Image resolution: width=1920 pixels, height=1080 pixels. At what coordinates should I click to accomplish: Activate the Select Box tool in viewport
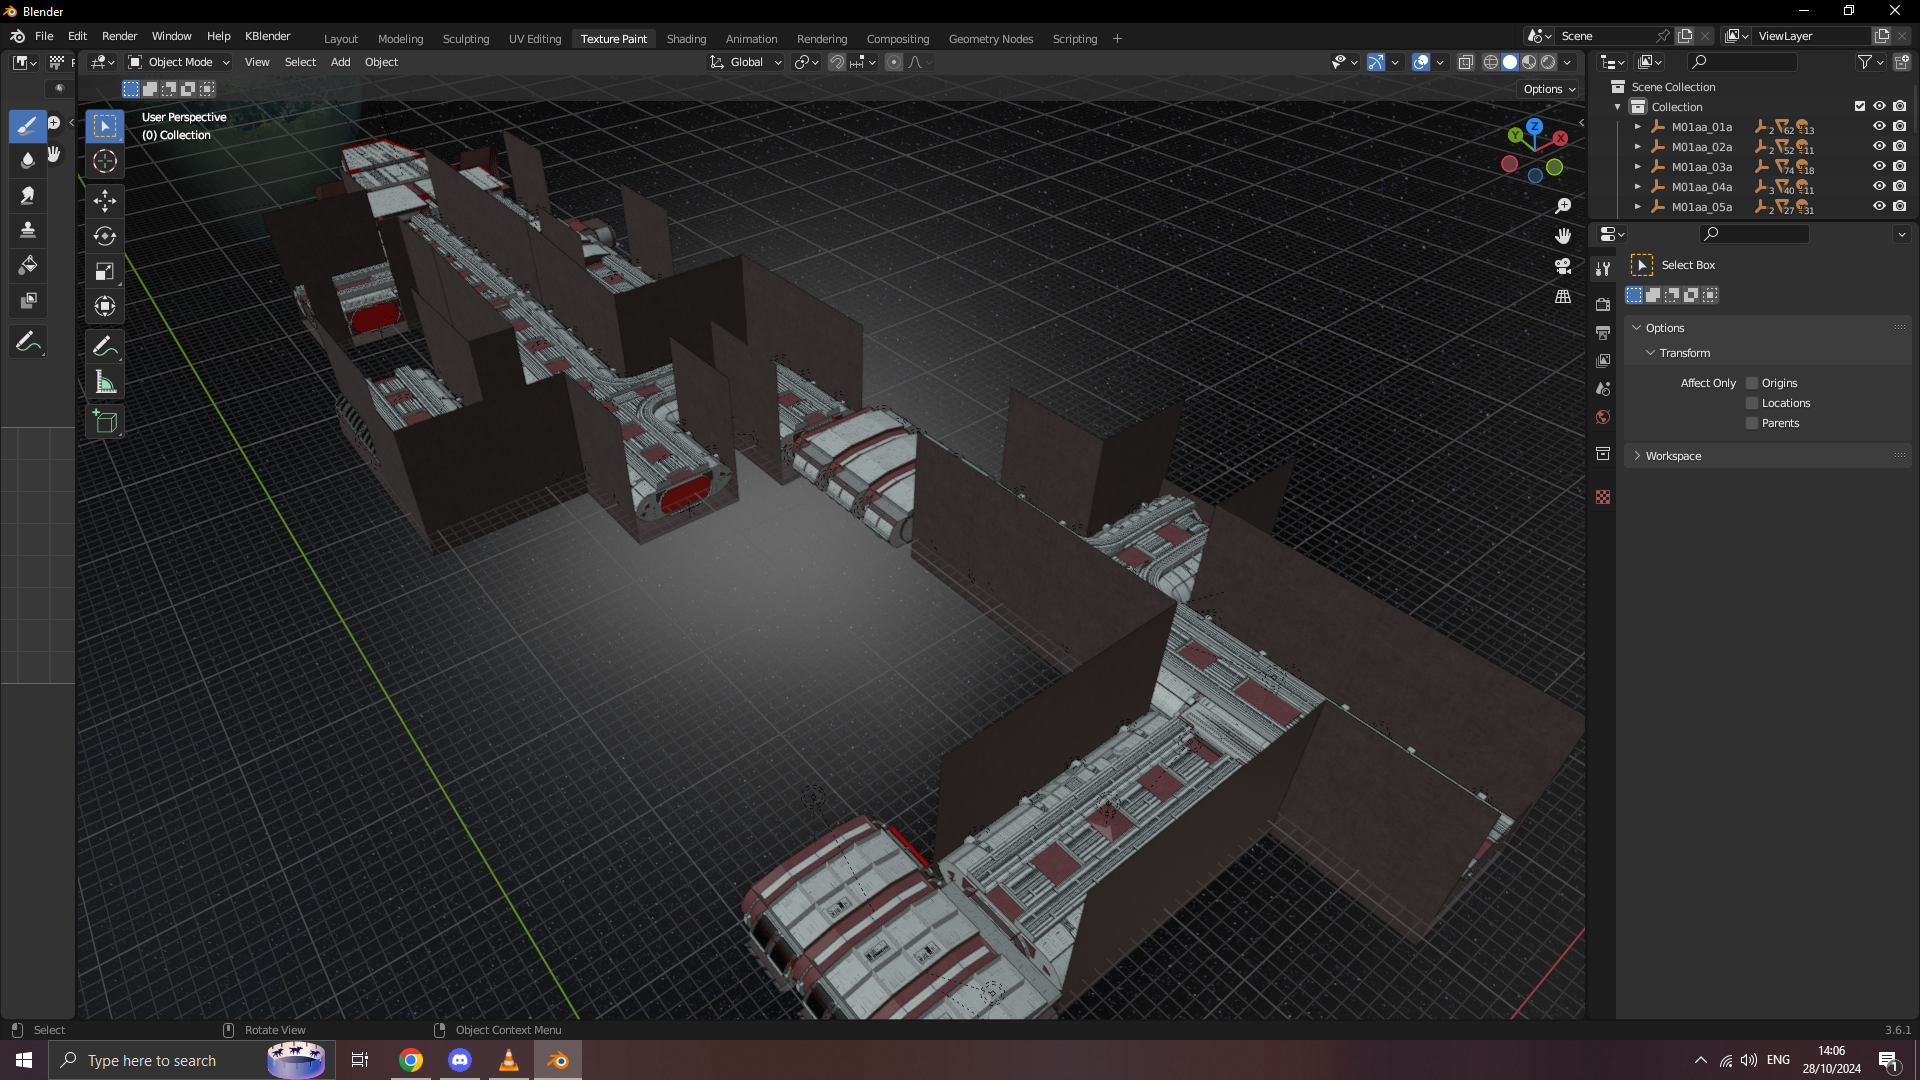click(x=105, y=126)
